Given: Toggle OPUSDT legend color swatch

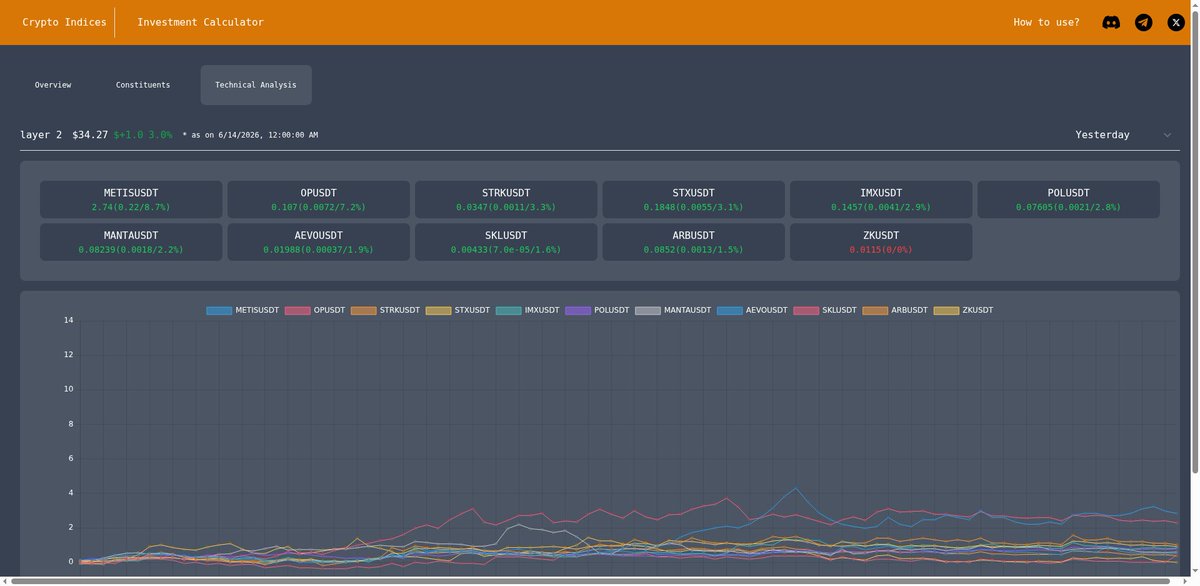Looking at the screenshot, I should coord(297,311).
